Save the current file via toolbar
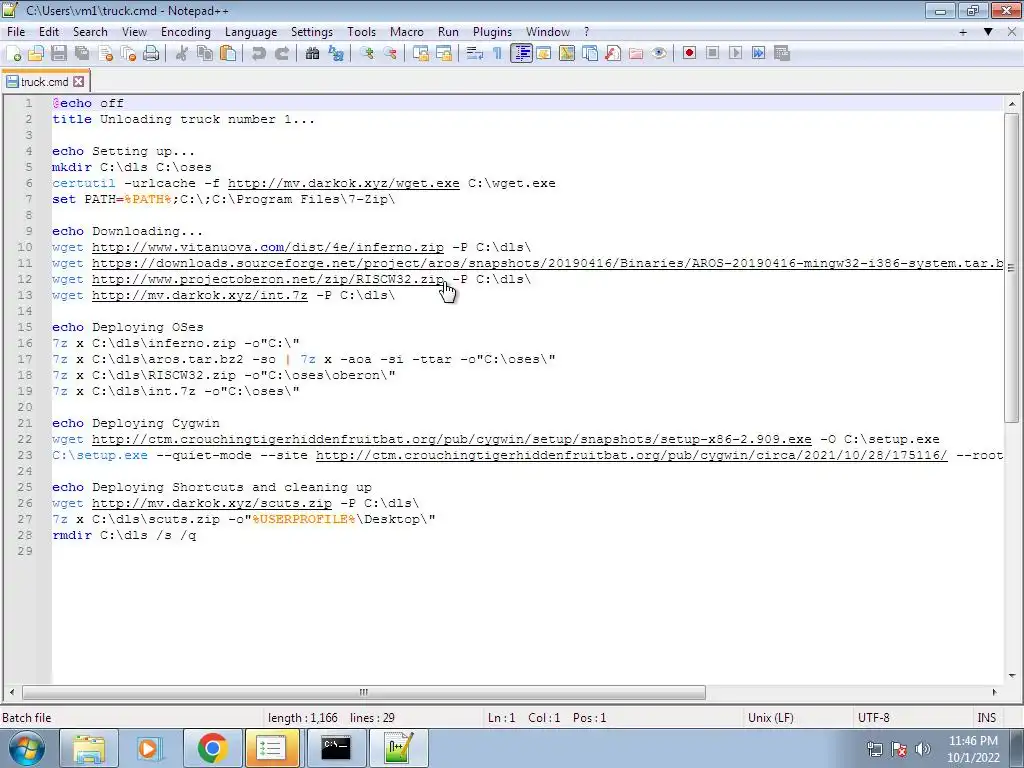The image size is (1024, 768). coord(59,54)
